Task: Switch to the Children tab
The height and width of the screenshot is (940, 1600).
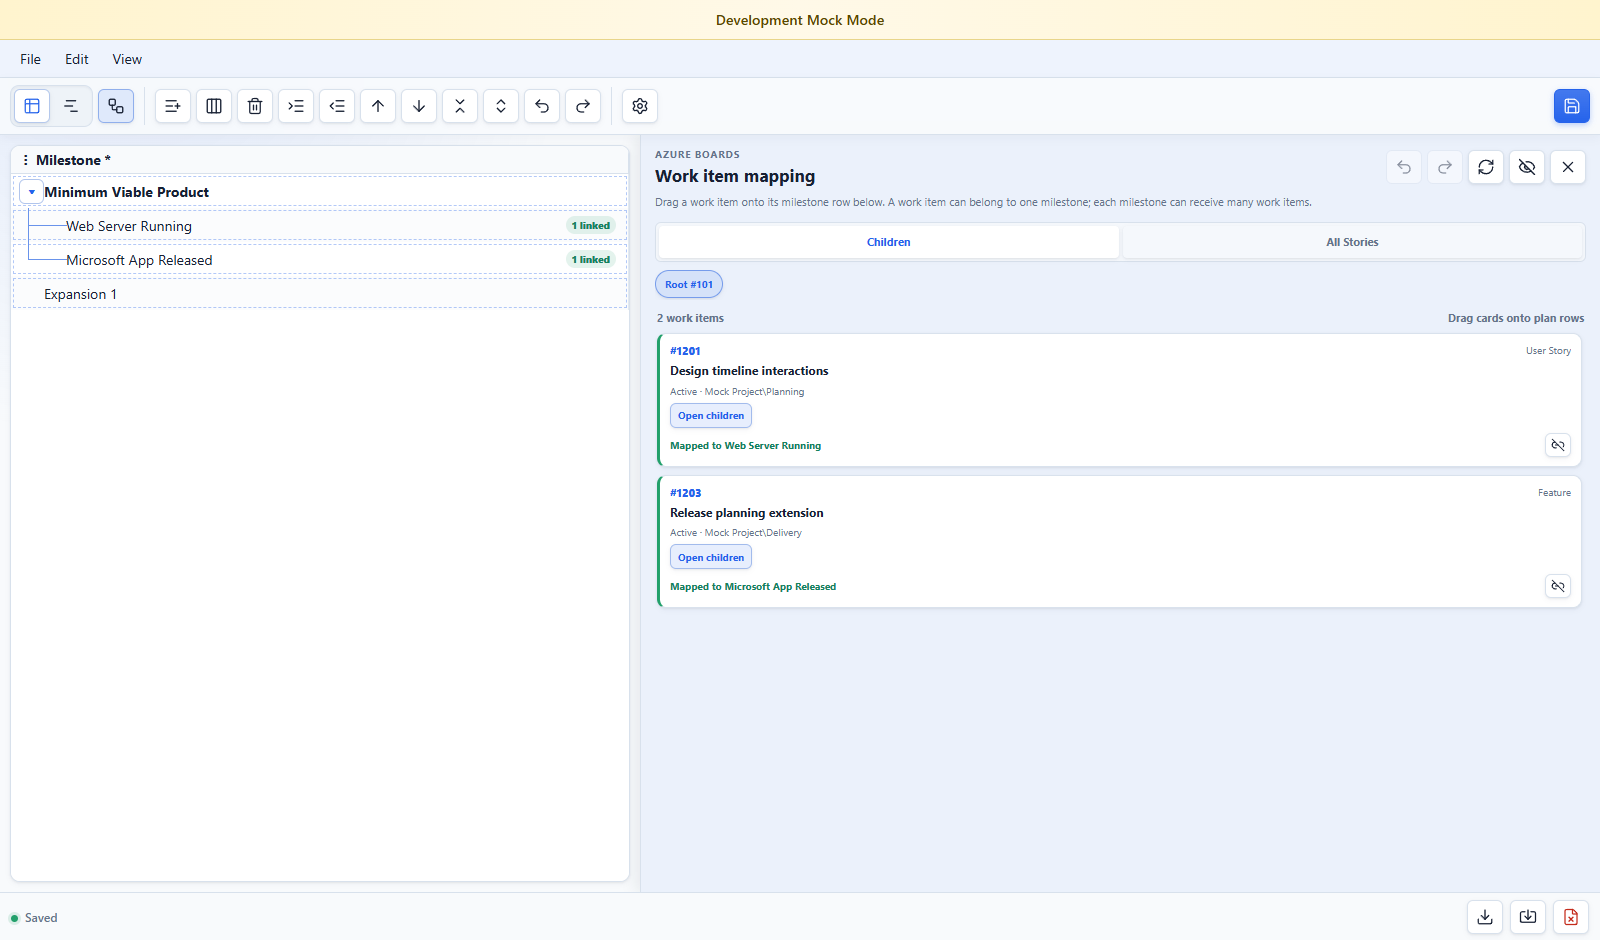Action: pyautogui.click(x=889, y=242)
